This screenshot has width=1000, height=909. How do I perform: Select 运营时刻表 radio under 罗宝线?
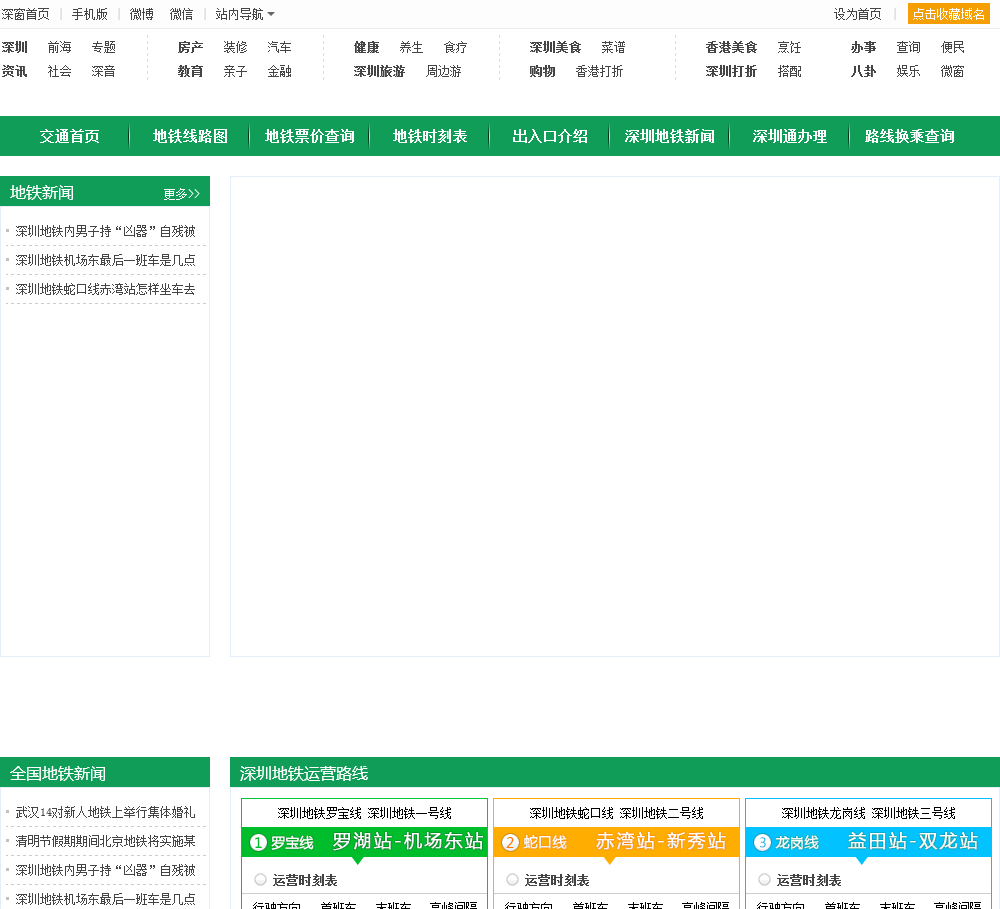260,880
